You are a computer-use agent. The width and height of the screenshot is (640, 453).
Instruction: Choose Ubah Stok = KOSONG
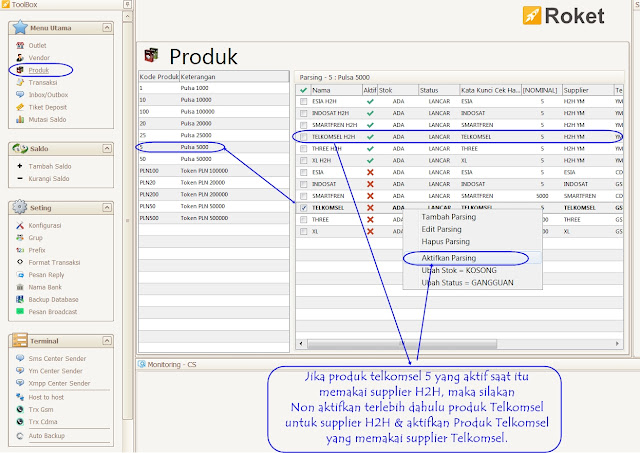[459, 270]
